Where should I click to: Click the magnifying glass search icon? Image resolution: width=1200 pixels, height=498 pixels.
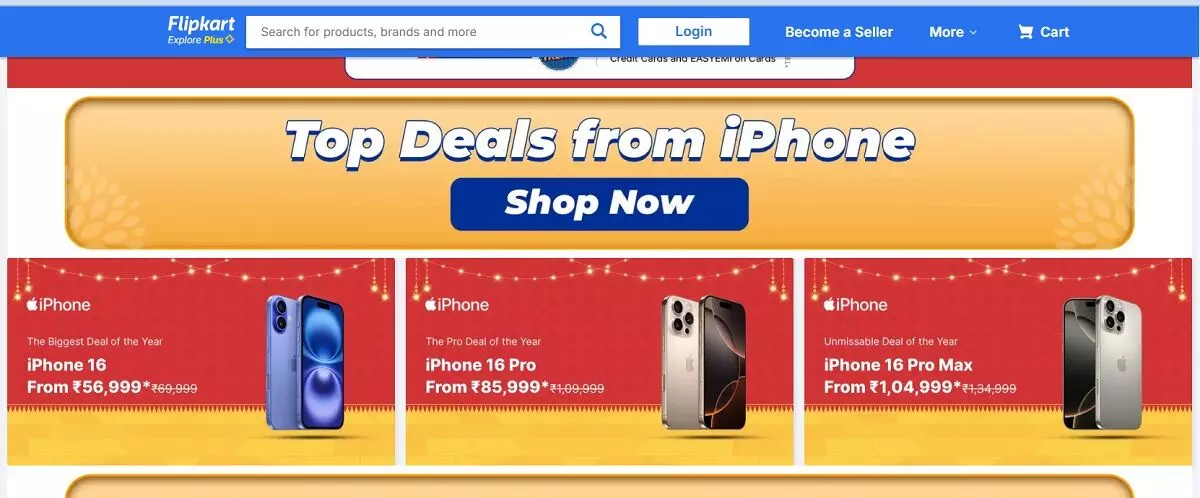599,31
